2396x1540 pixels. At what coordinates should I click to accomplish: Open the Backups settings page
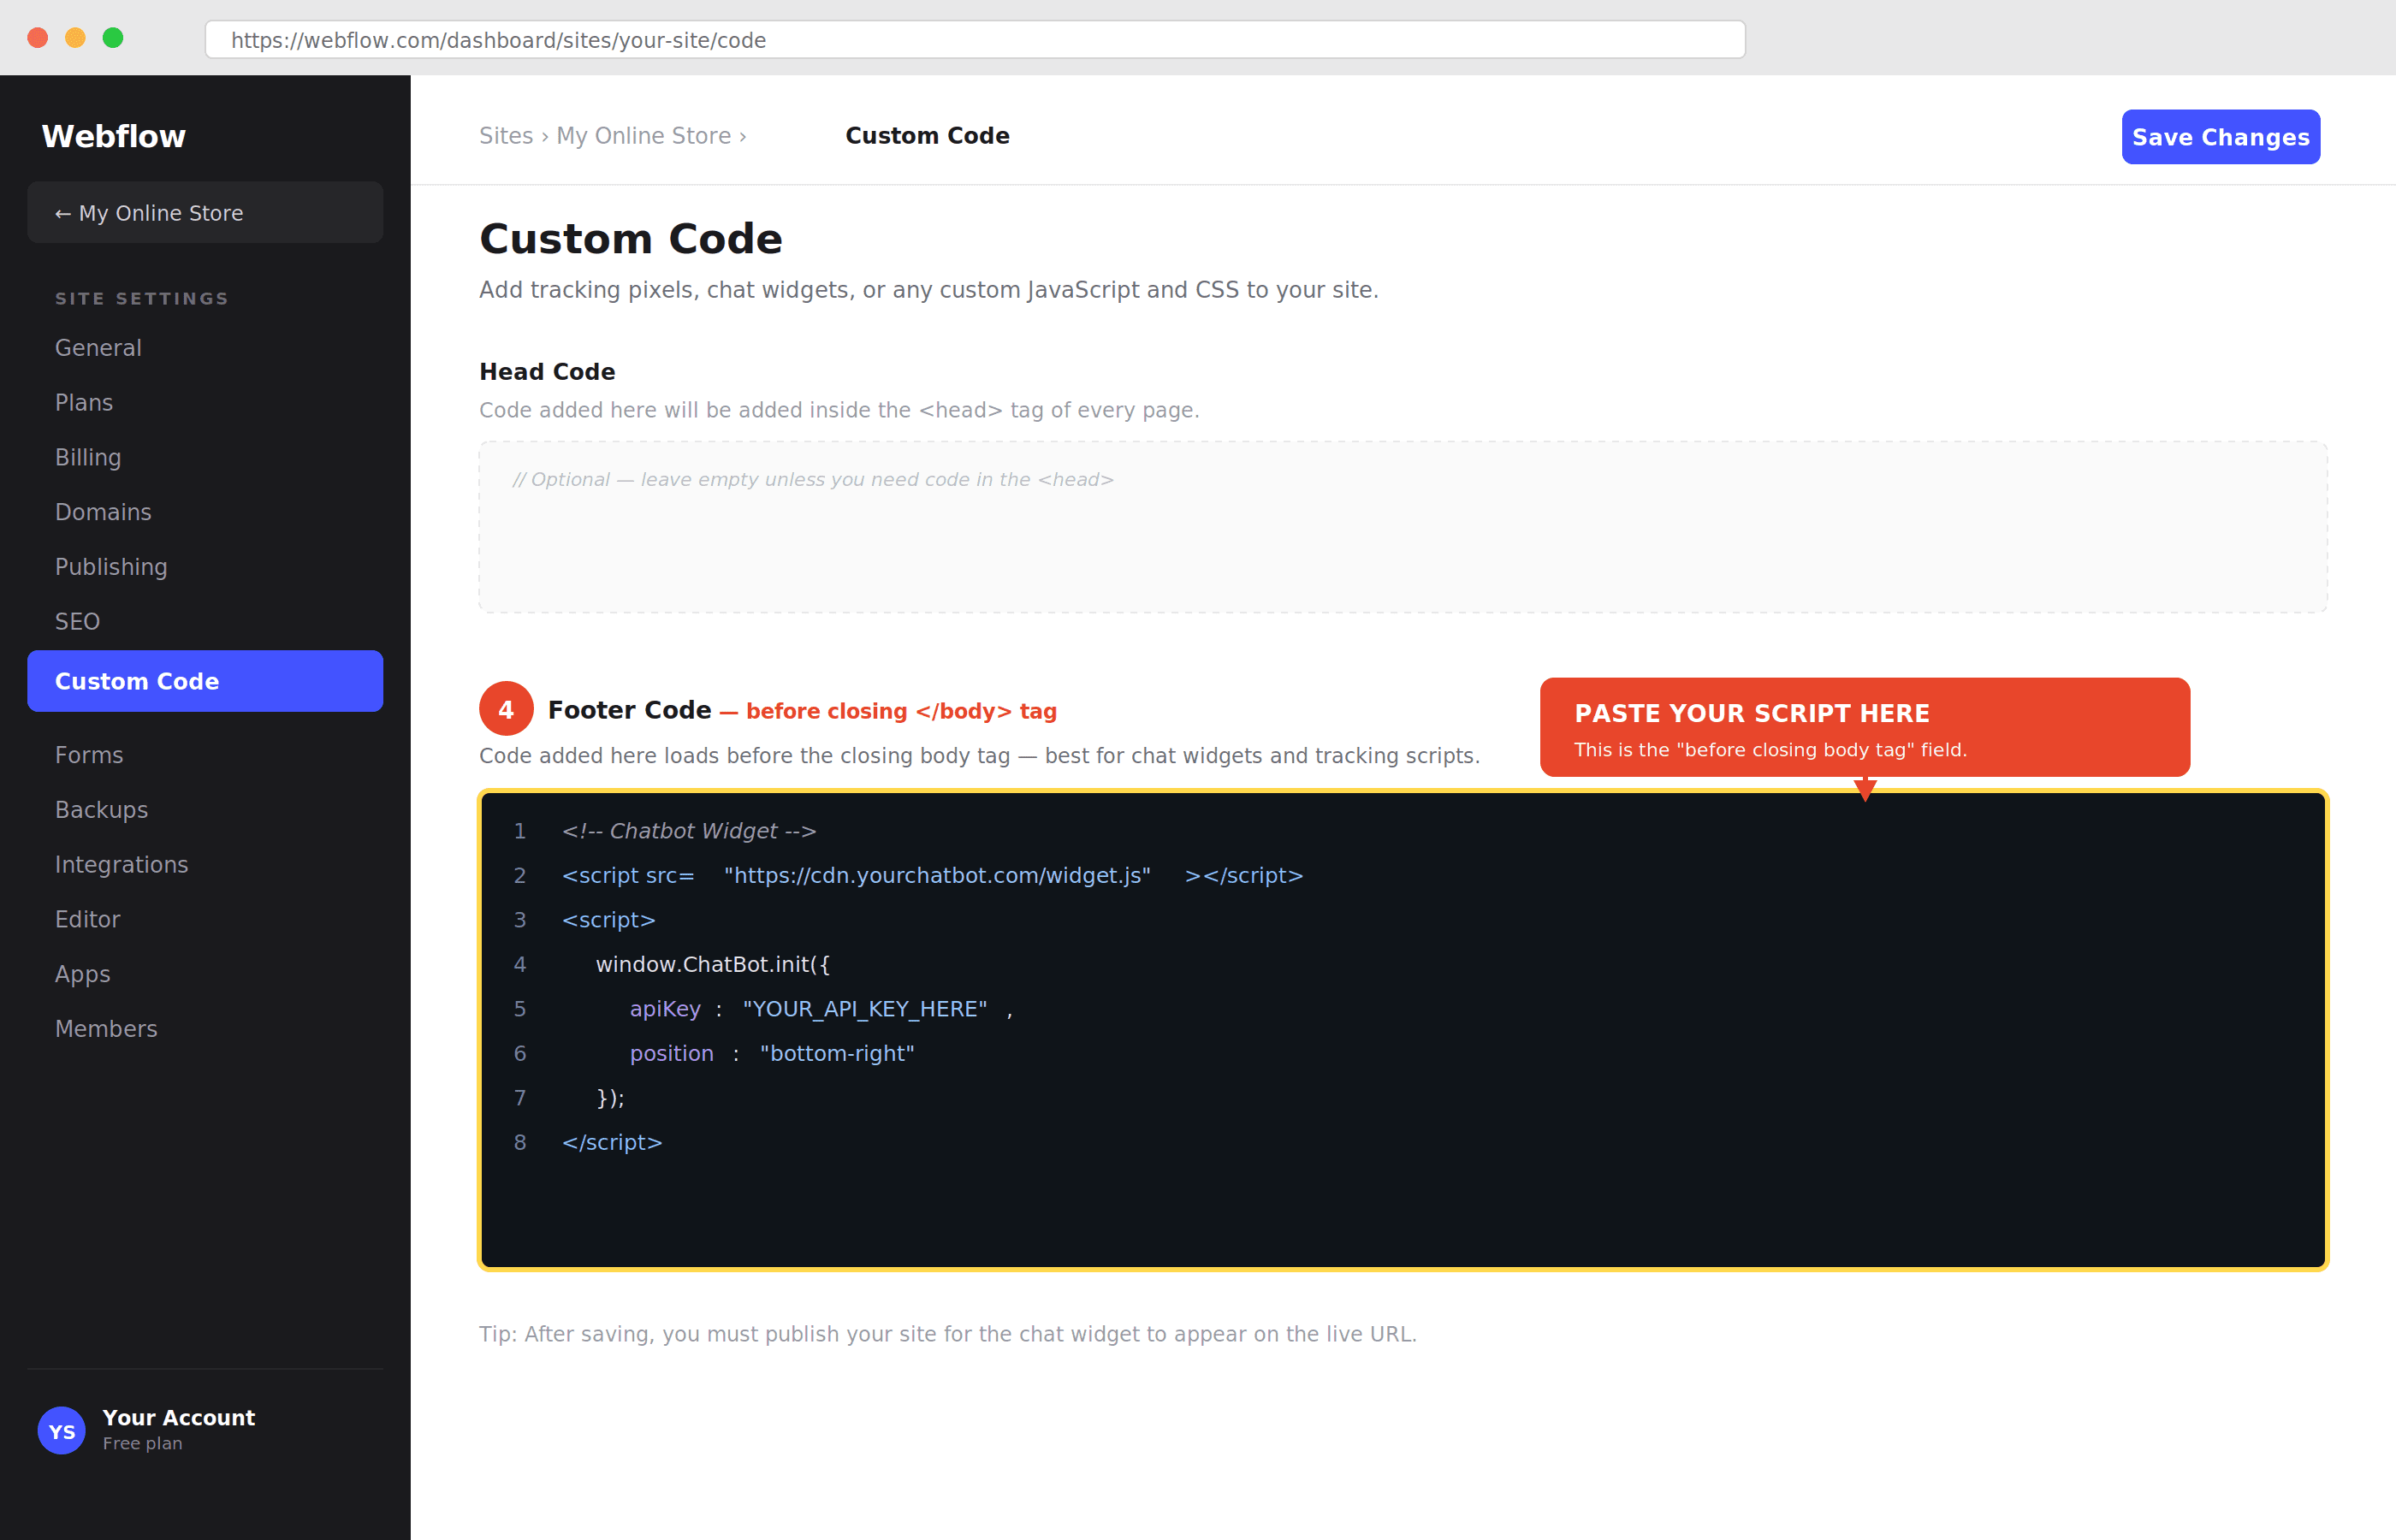101,809
